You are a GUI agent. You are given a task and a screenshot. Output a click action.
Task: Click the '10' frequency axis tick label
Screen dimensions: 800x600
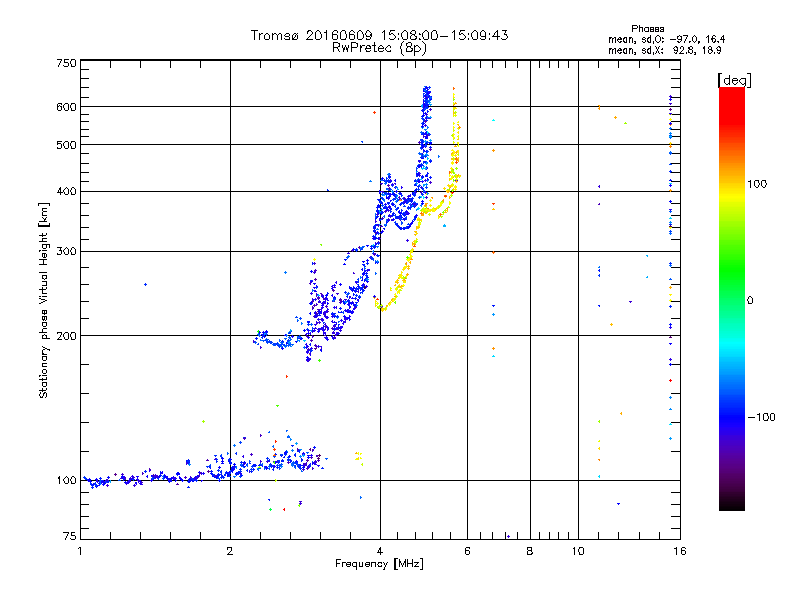coord(578,551)
